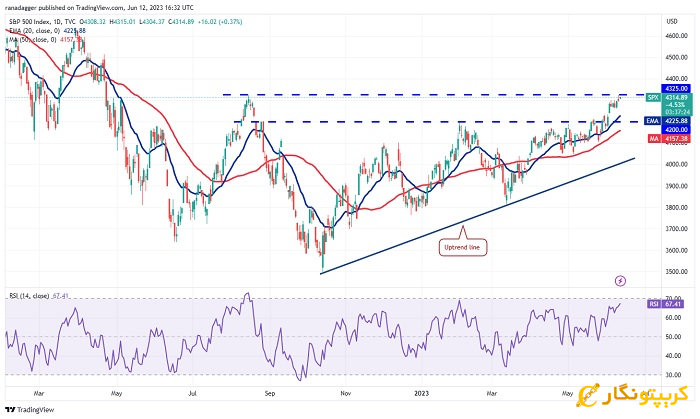Click the 4000.00 price axis label
The width and height of the screenshot is (700, 419).
pyautogui.click(x=677, y=164)
